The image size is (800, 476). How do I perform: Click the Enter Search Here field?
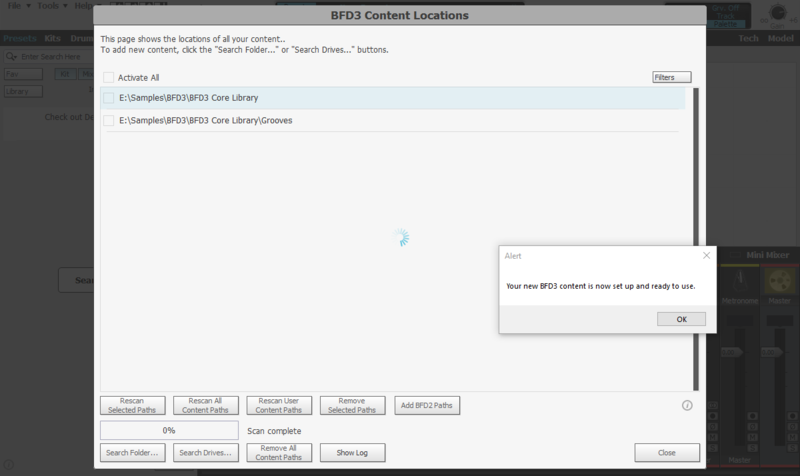pos(49,57)
